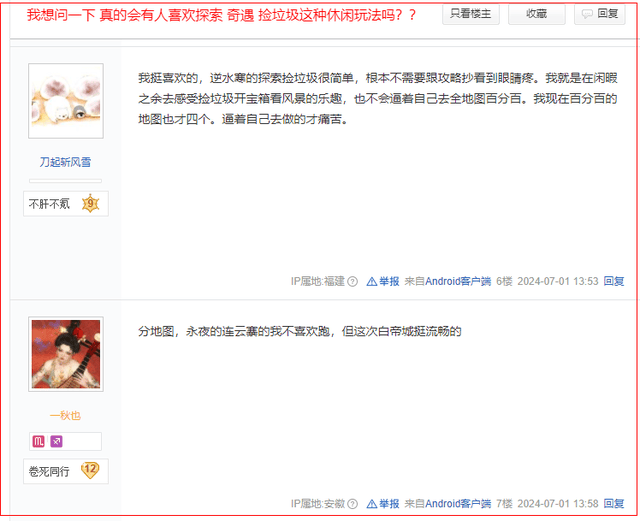Click the level 12 heart badge icon
The width and height of the screenshot is (640, 521).
(x=90, y=470)
